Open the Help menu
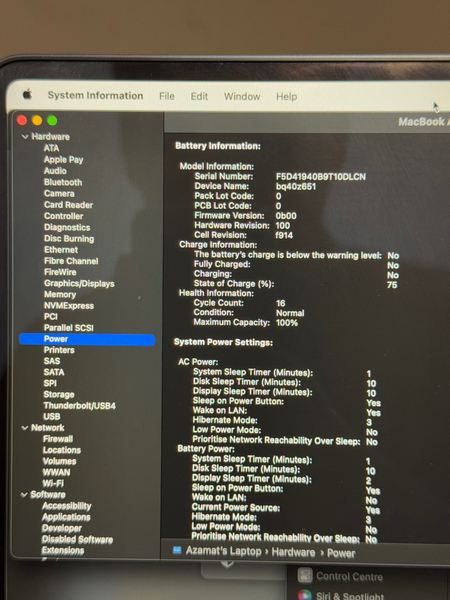 pos(287,96)
